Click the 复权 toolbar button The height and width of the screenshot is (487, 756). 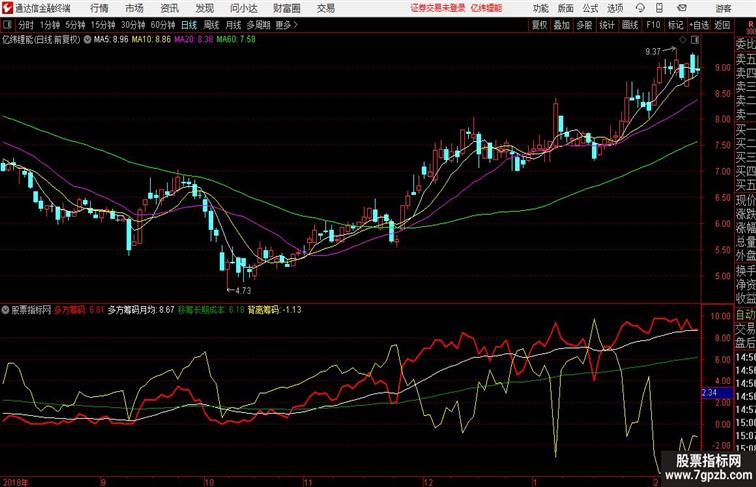coord(540,25)
